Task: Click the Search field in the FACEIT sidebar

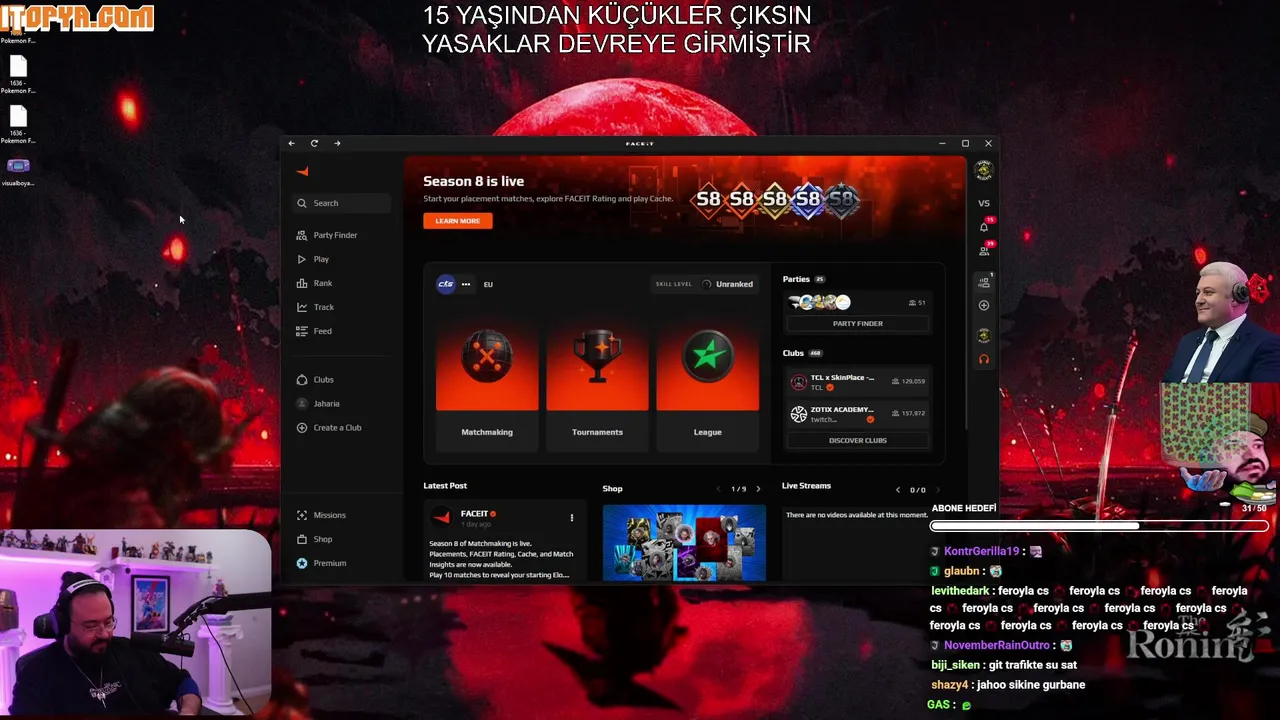Action: (x=342, y=203)
